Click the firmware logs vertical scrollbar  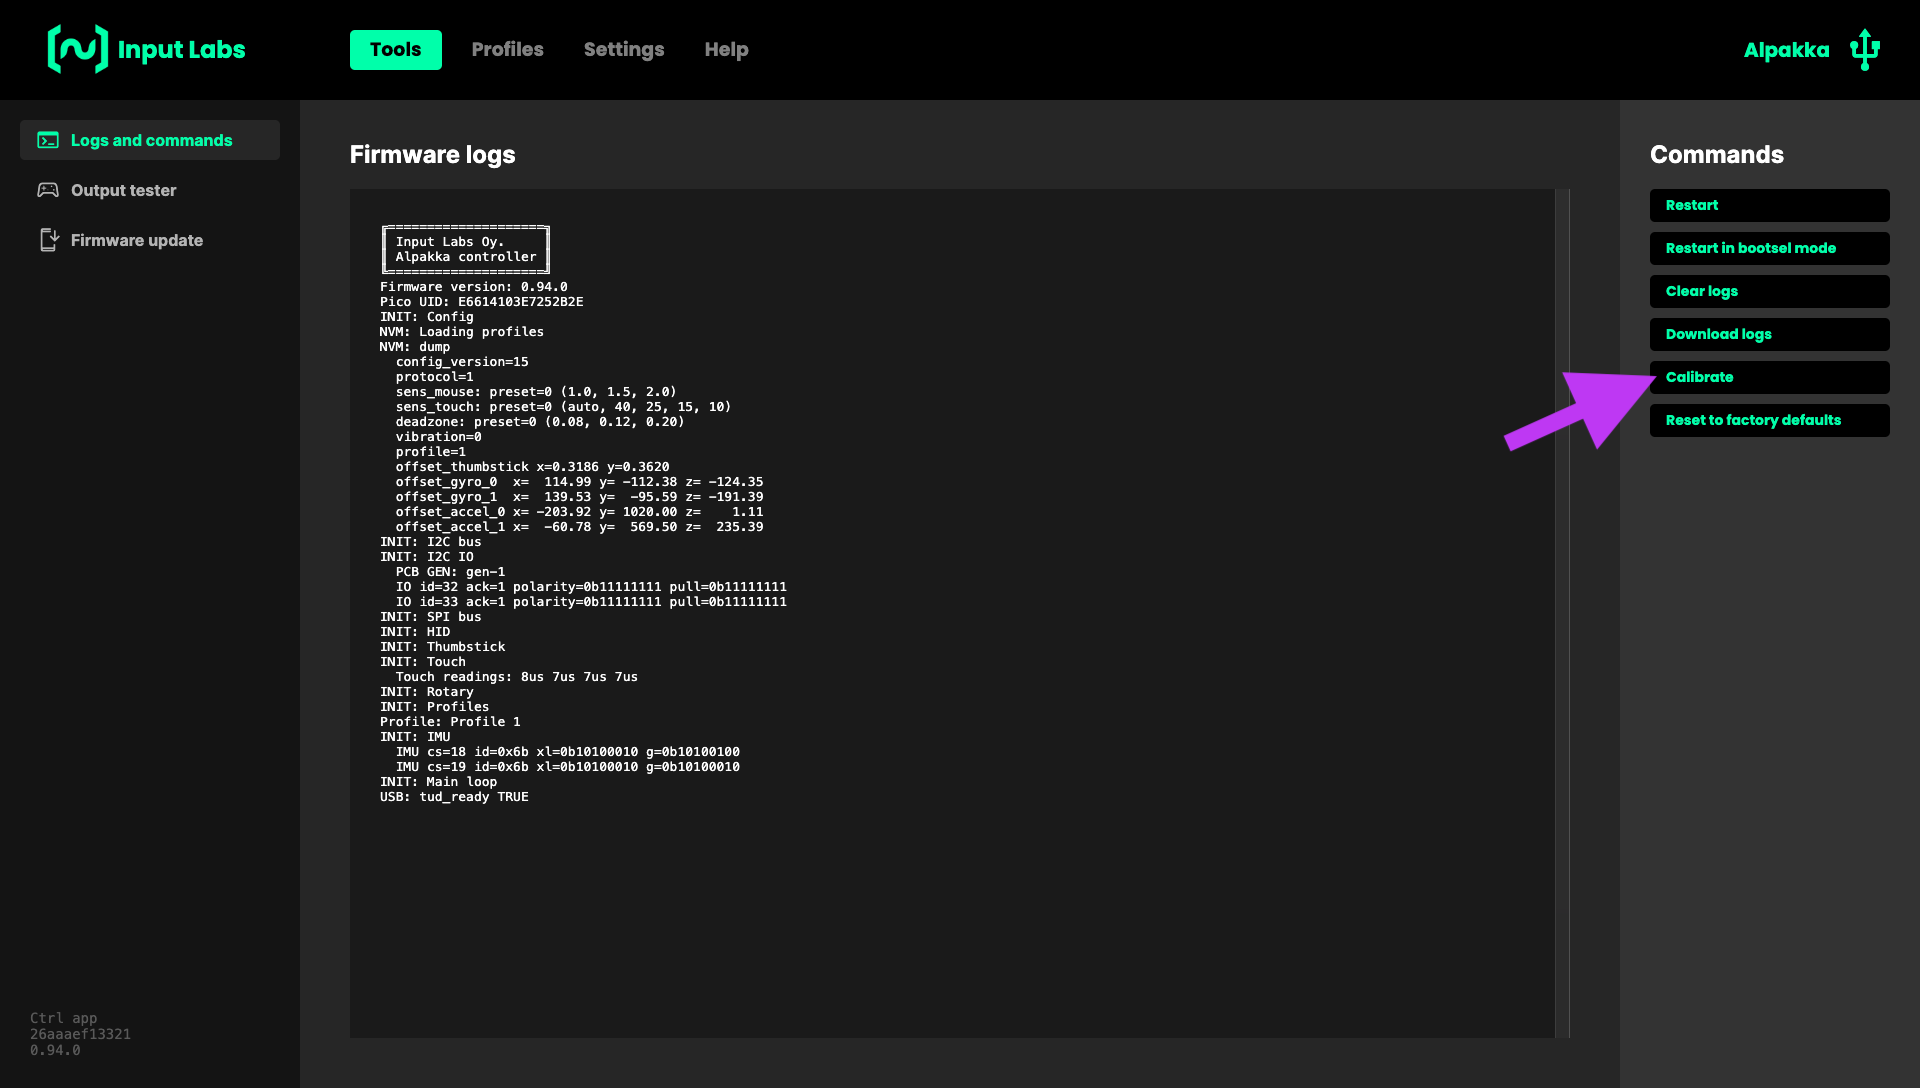[1562, 612]
